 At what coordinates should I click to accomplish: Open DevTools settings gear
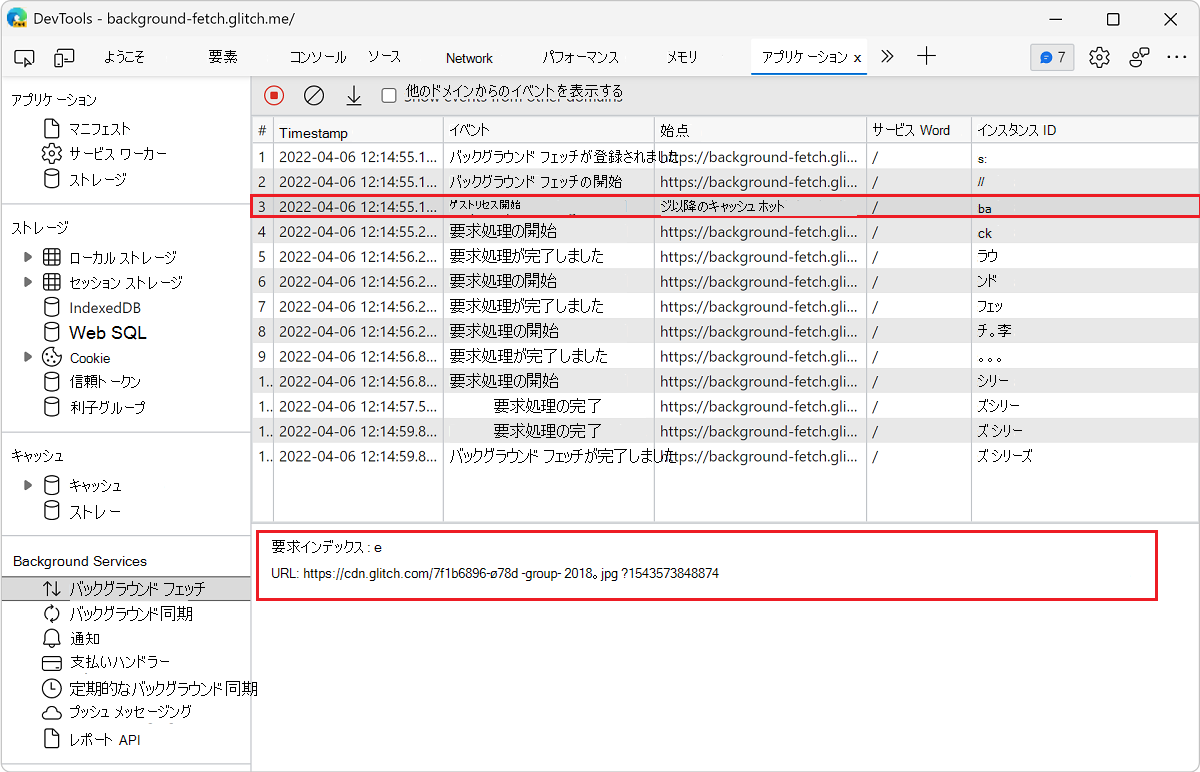click(x=1099, y=57)
